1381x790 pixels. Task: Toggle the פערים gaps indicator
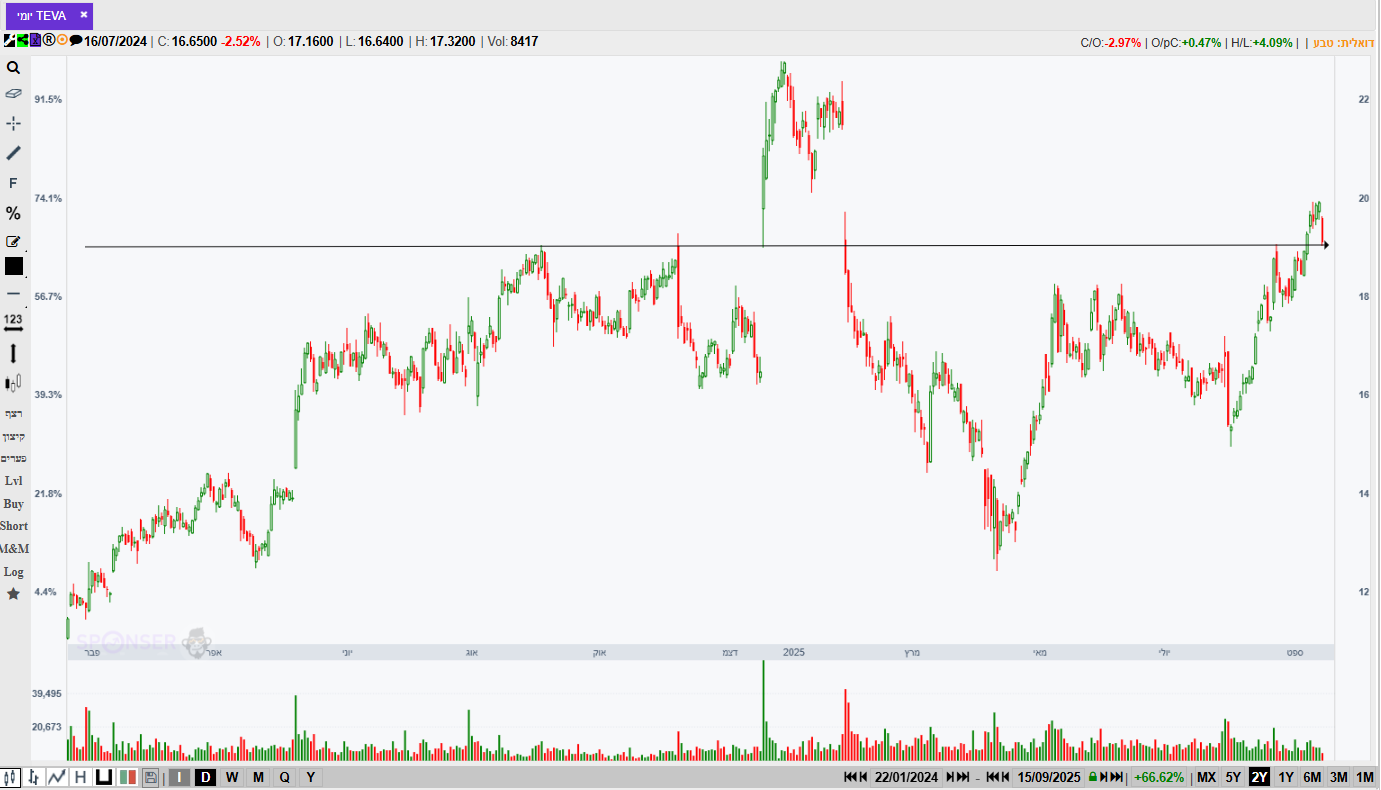[14, 458]
